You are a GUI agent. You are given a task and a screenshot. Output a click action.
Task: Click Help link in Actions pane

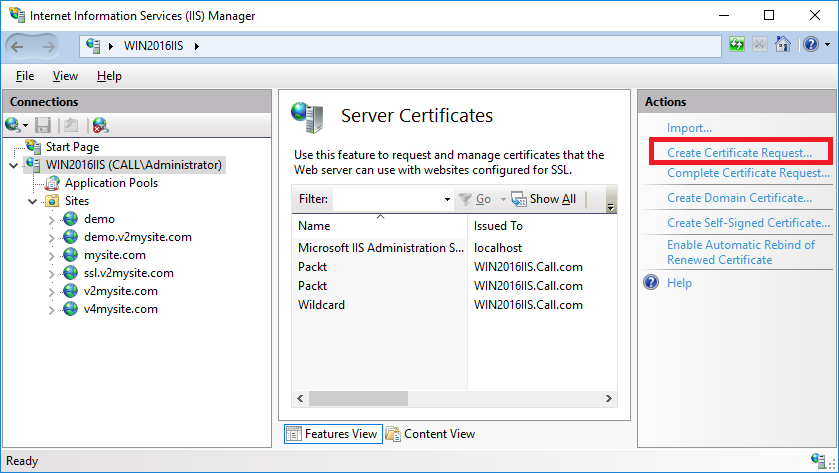tap(679, 283)
